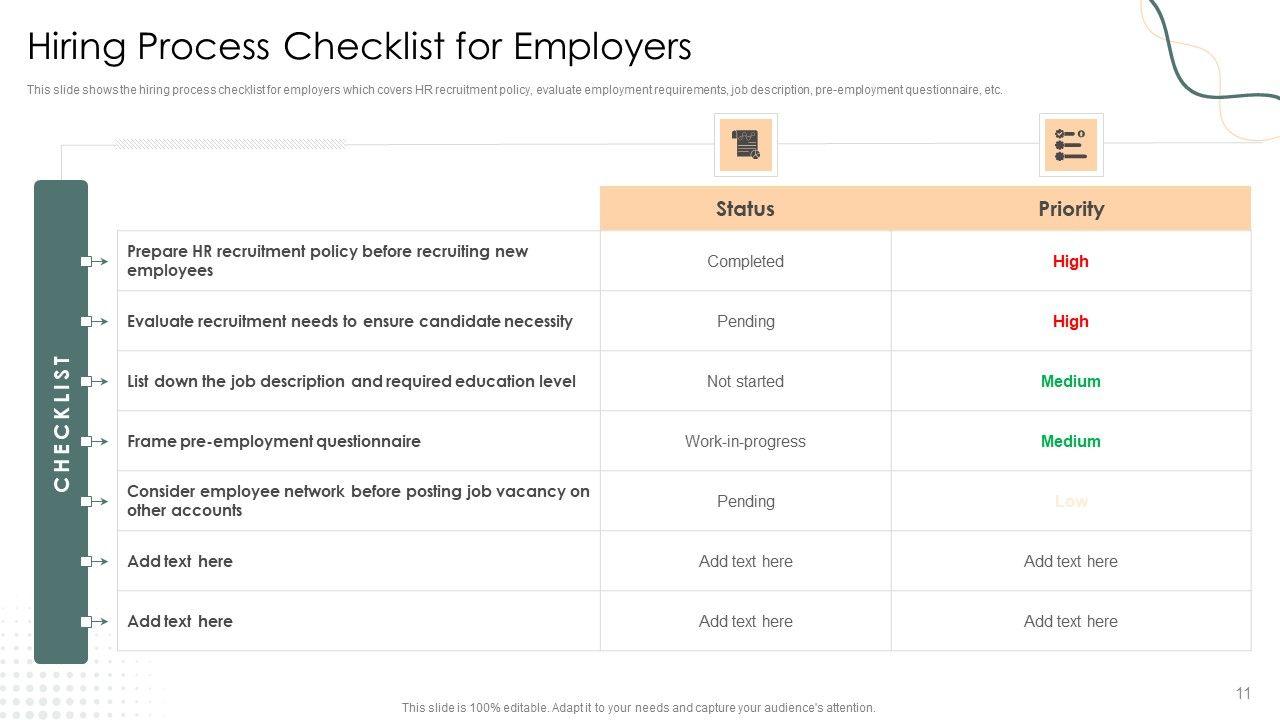Image resolution: width=1280 pixels, height=720 pixels.
Task: Click green Medium priority for job description row
Action: pyautogui.click(x=1070, y=382)
